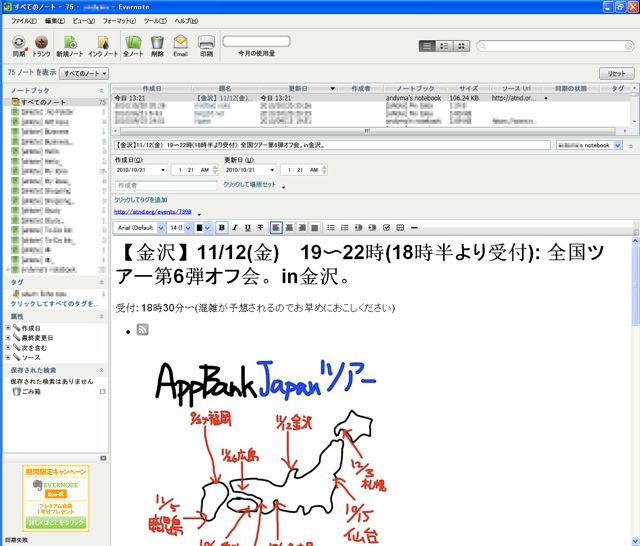The width and height of the screenshot is (640, 546).
Task: Toggle justify alignment
Action: coord(314,228)
